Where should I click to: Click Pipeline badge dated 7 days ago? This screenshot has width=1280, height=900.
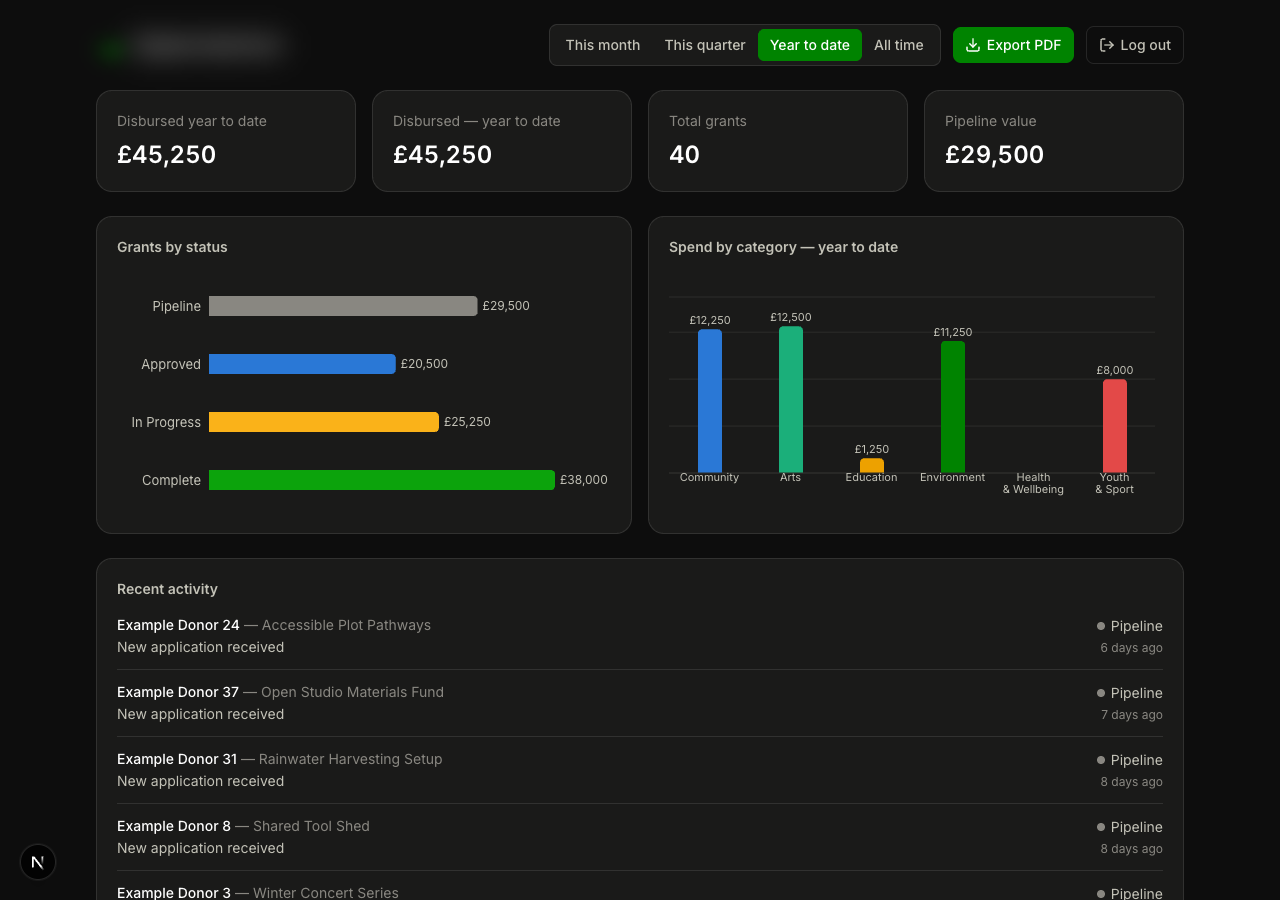tap(1129, 693)
